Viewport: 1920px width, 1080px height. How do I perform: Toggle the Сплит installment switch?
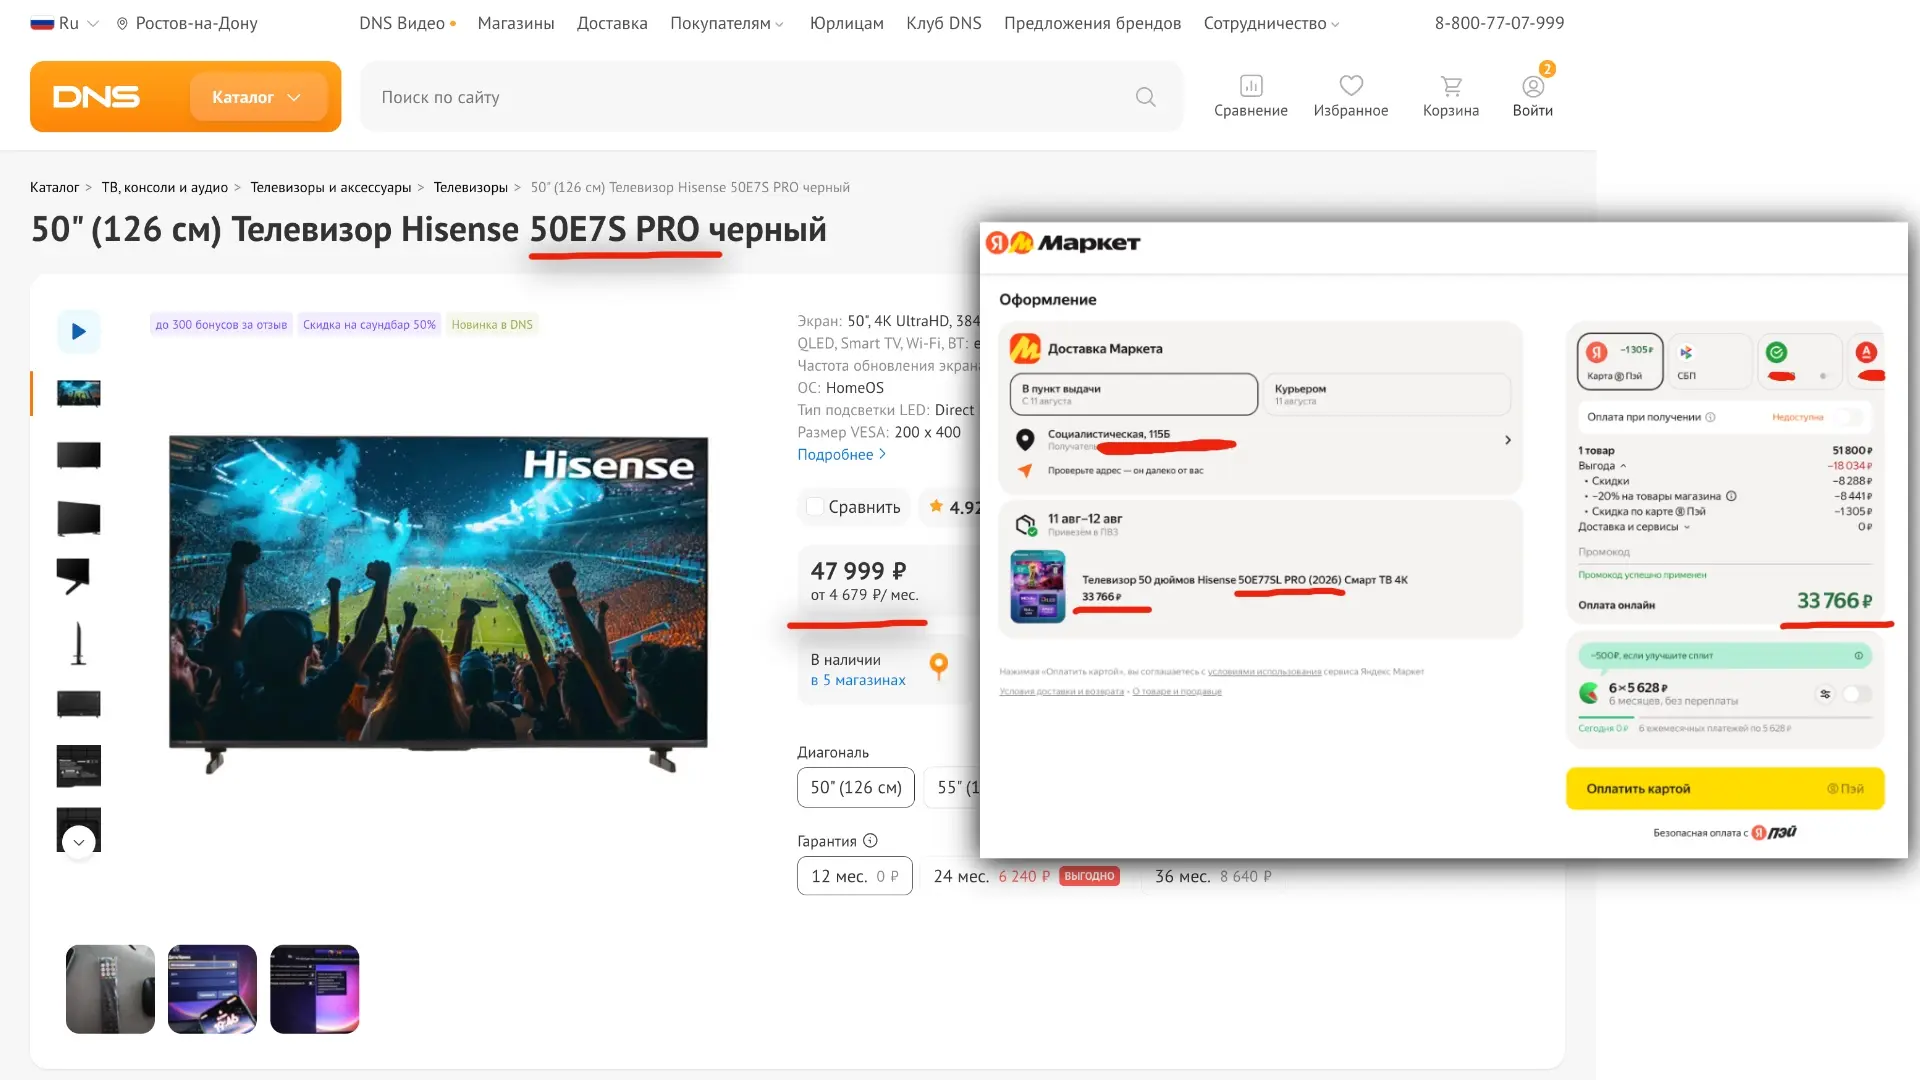click(1857, 694)
